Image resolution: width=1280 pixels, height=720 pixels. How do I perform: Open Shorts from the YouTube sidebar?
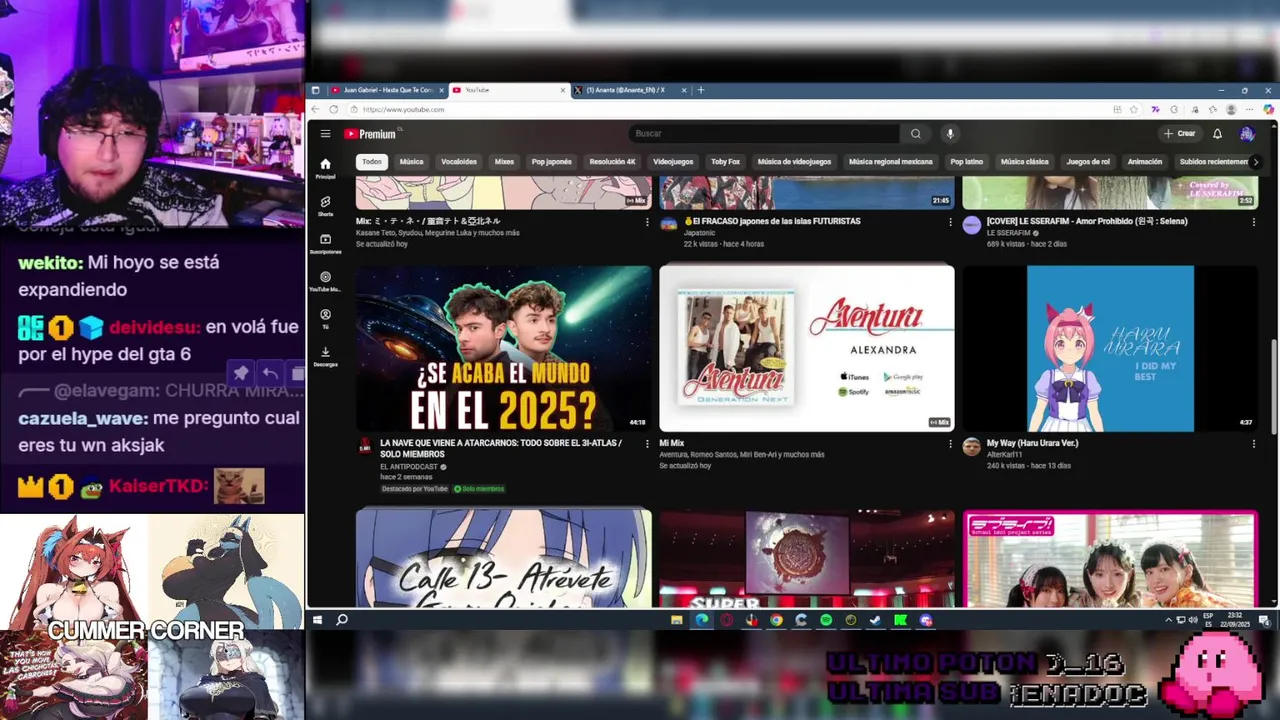(x=325, y=206)
